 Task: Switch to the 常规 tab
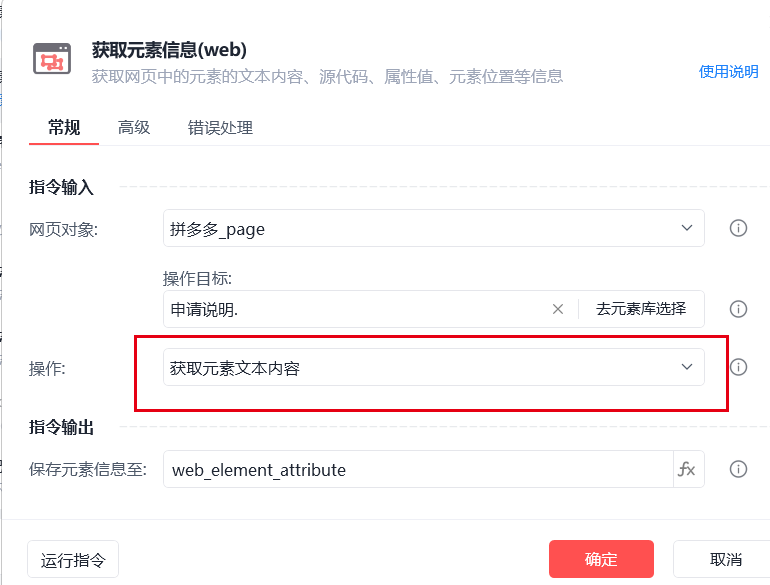point(64,128)
